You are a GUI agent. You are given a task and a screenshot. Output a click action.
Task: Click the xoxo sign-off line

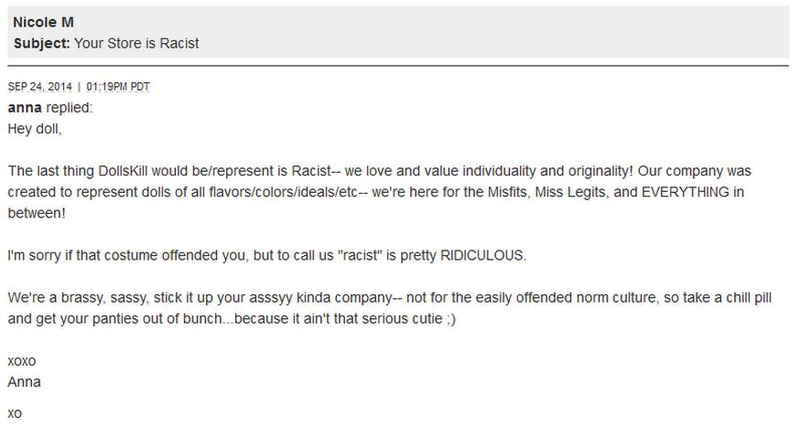(22, 362)
